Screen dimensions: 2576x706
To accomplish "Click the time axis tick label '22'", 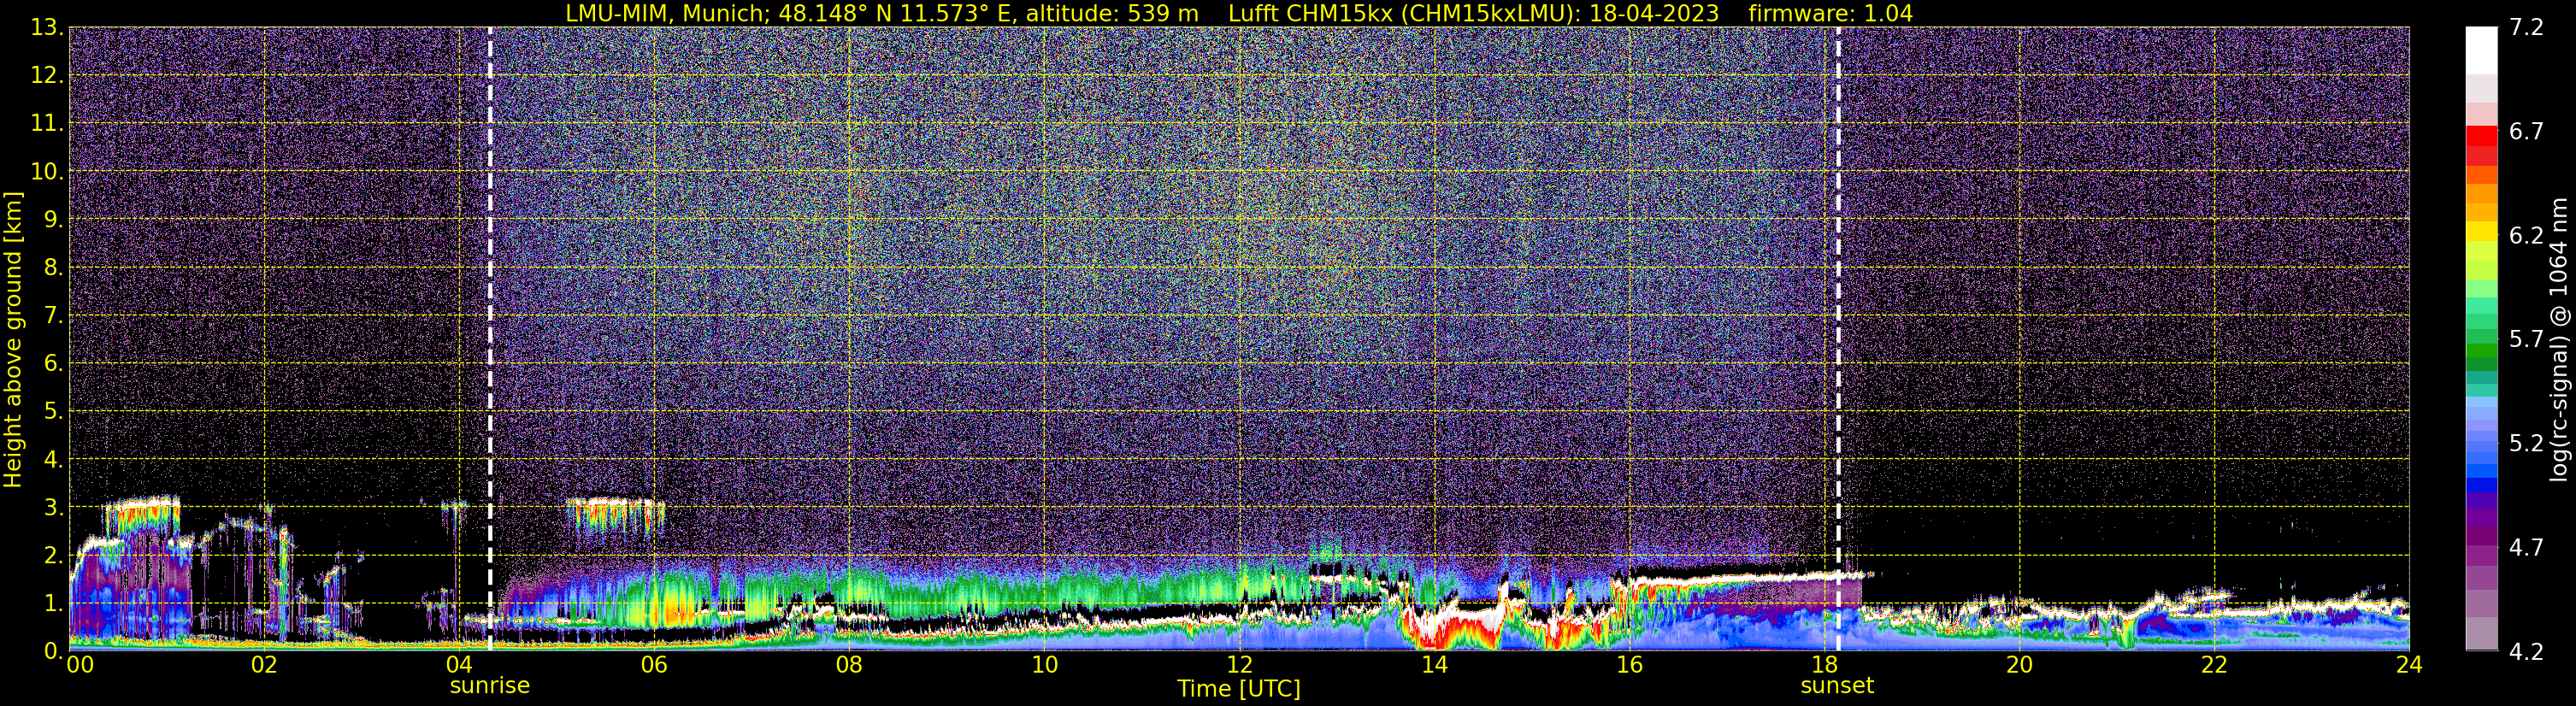I will point(2214,665).
